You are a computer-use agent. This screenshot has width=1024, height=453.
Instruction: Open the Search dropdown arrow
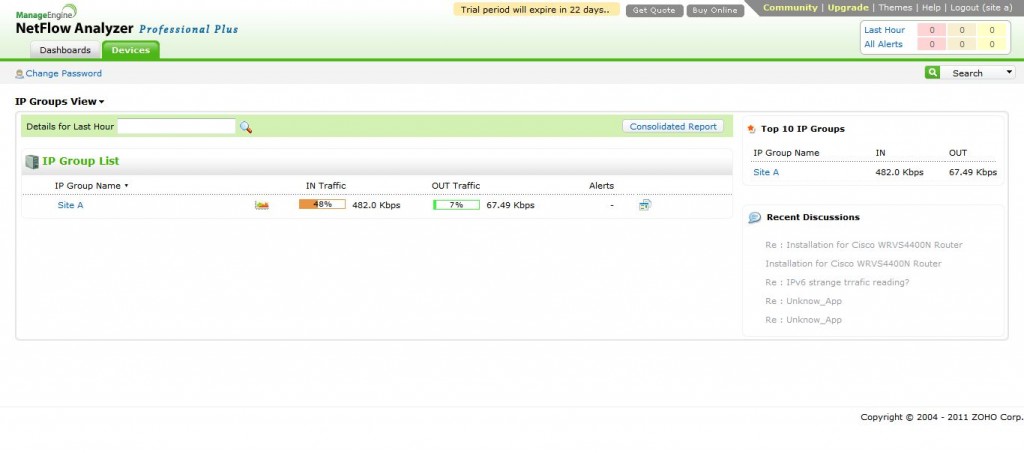pos(1008,73)
